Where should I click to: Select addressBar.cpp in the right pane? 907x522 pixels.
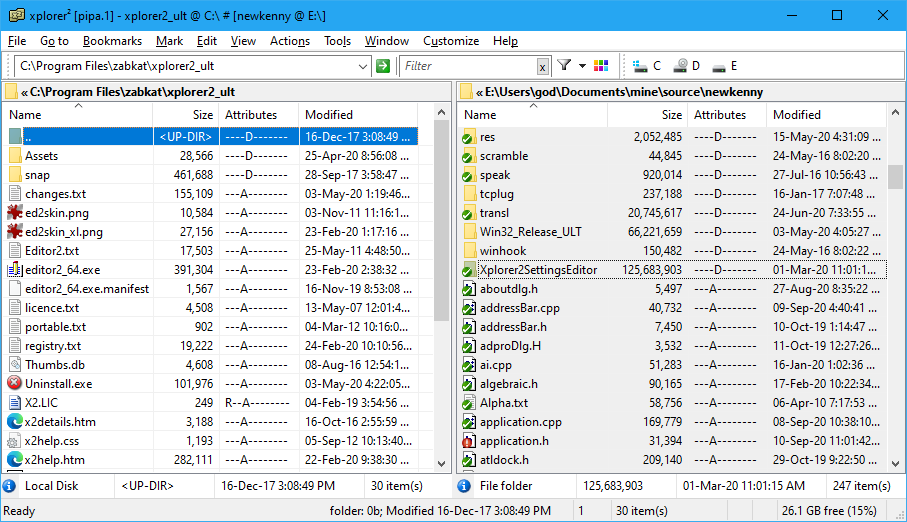pos(520,308)
